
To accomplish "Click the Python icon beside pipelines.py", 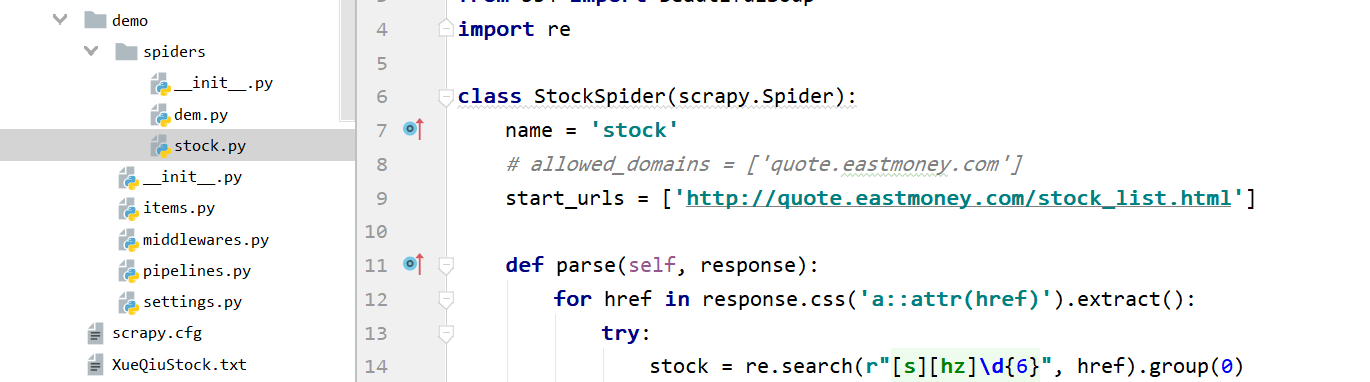I will 128,271.
